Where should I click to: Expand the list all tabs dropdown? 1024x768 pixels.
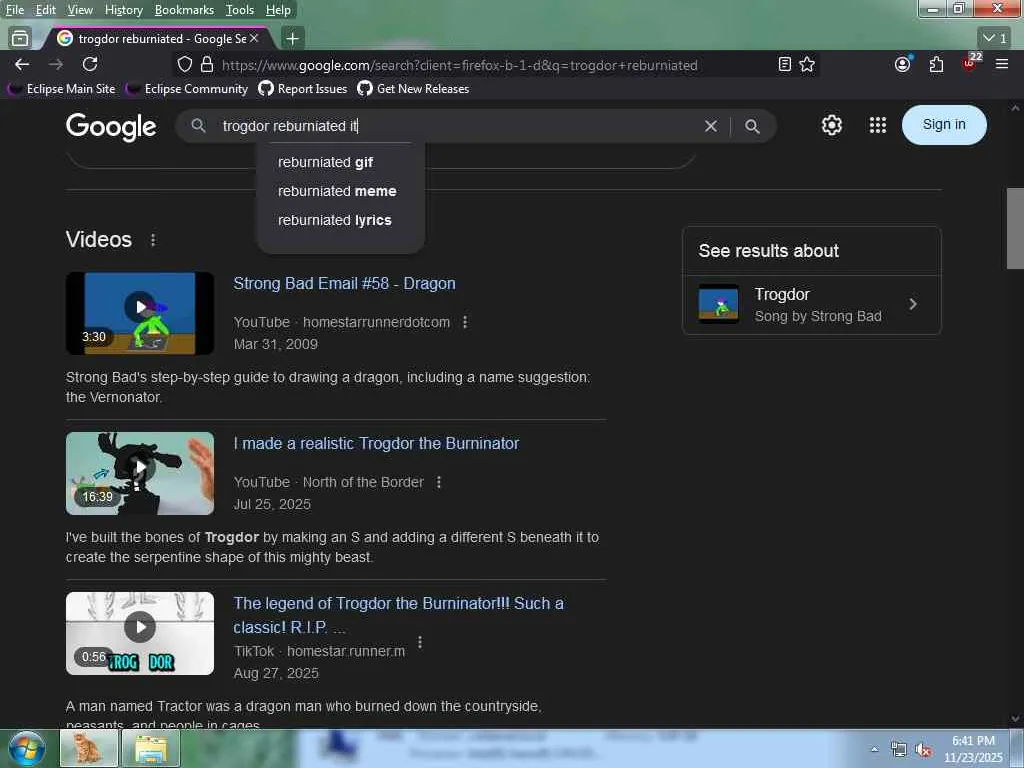(995, 38)
